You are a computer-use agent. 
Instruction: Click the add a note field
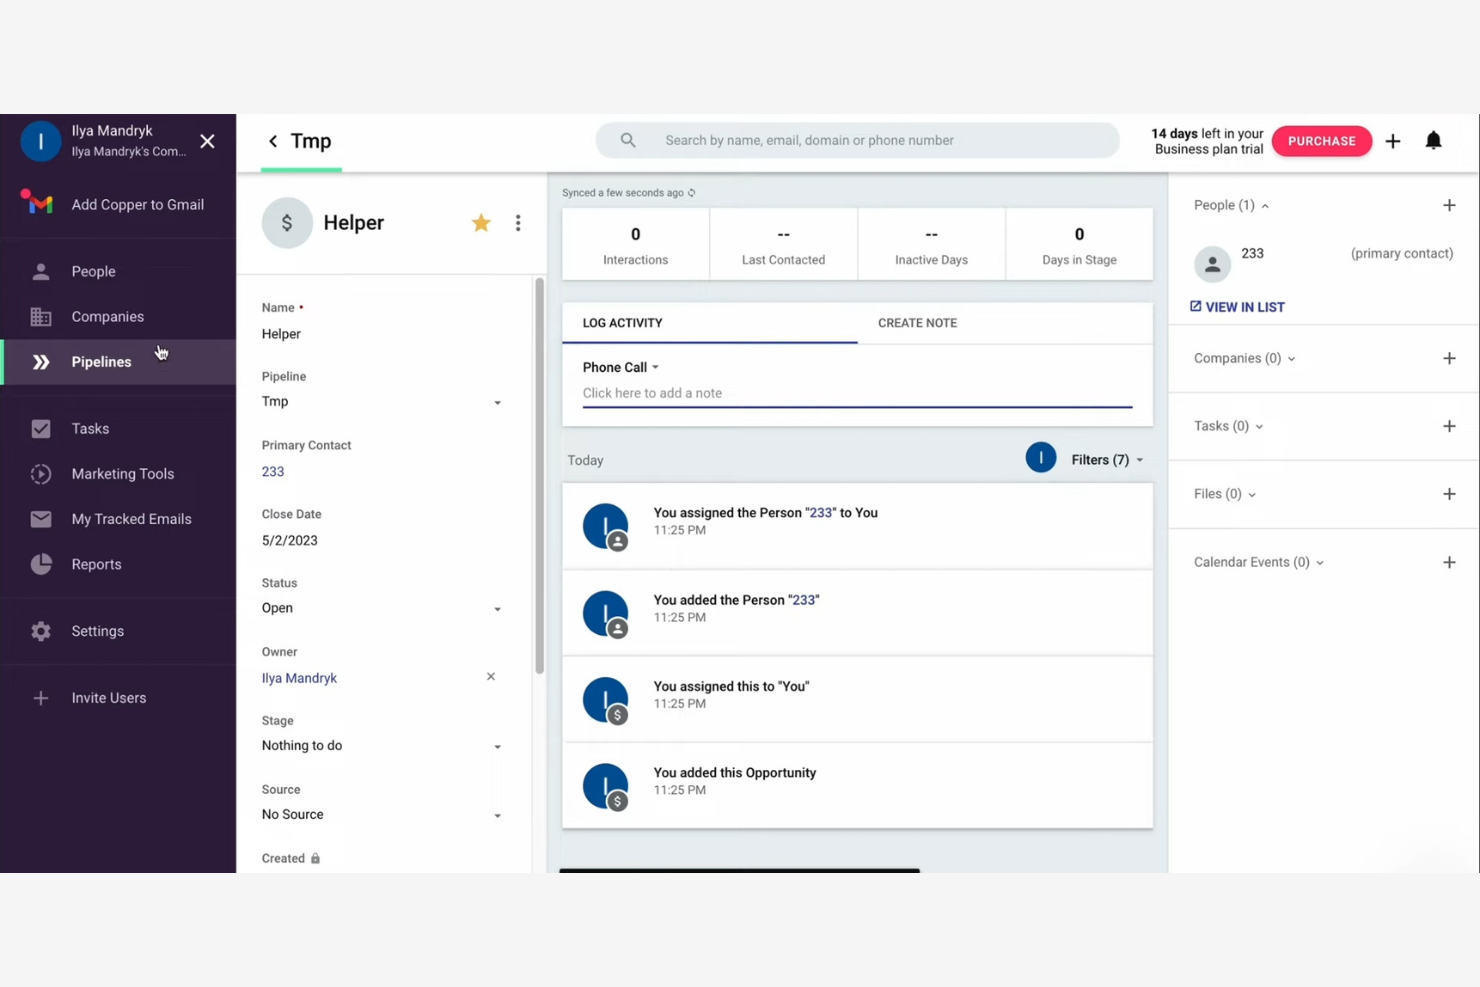[x=857, y=394]
